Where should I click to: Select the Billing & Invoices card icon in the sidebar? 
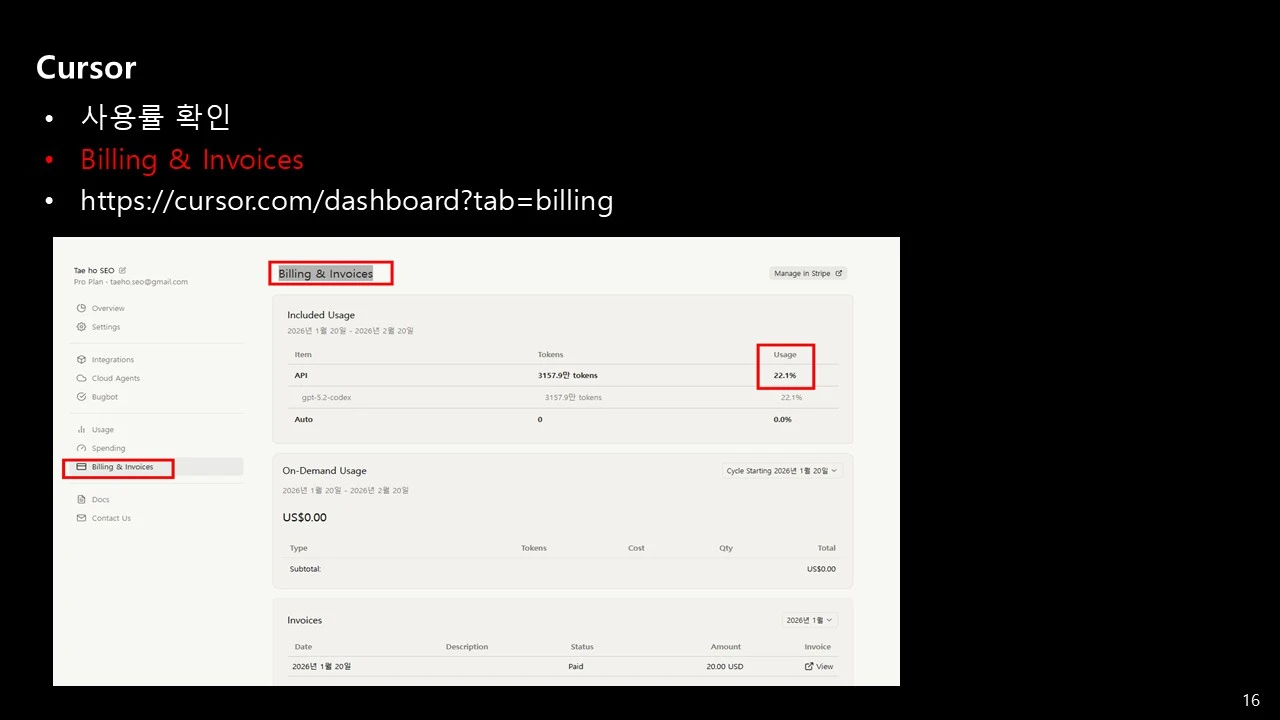click(81, 467)
